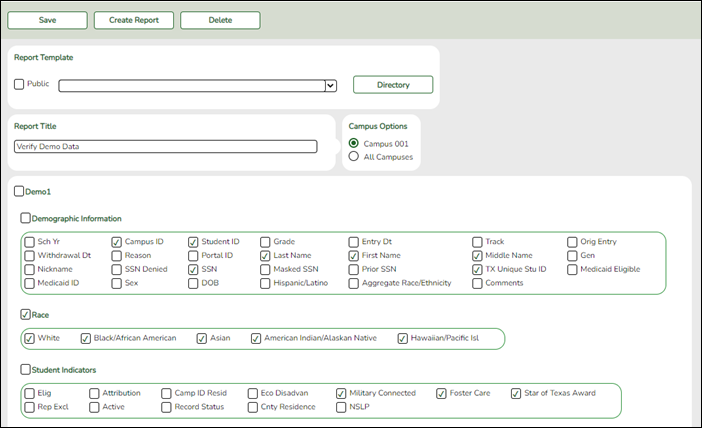
Task: Check the Record Status checkbox
Action: [x=166, y=407]
